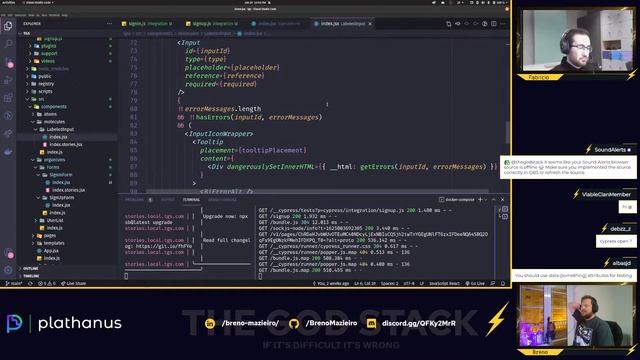Click Go Live in the status bar
640x360 pixels.
475,283
